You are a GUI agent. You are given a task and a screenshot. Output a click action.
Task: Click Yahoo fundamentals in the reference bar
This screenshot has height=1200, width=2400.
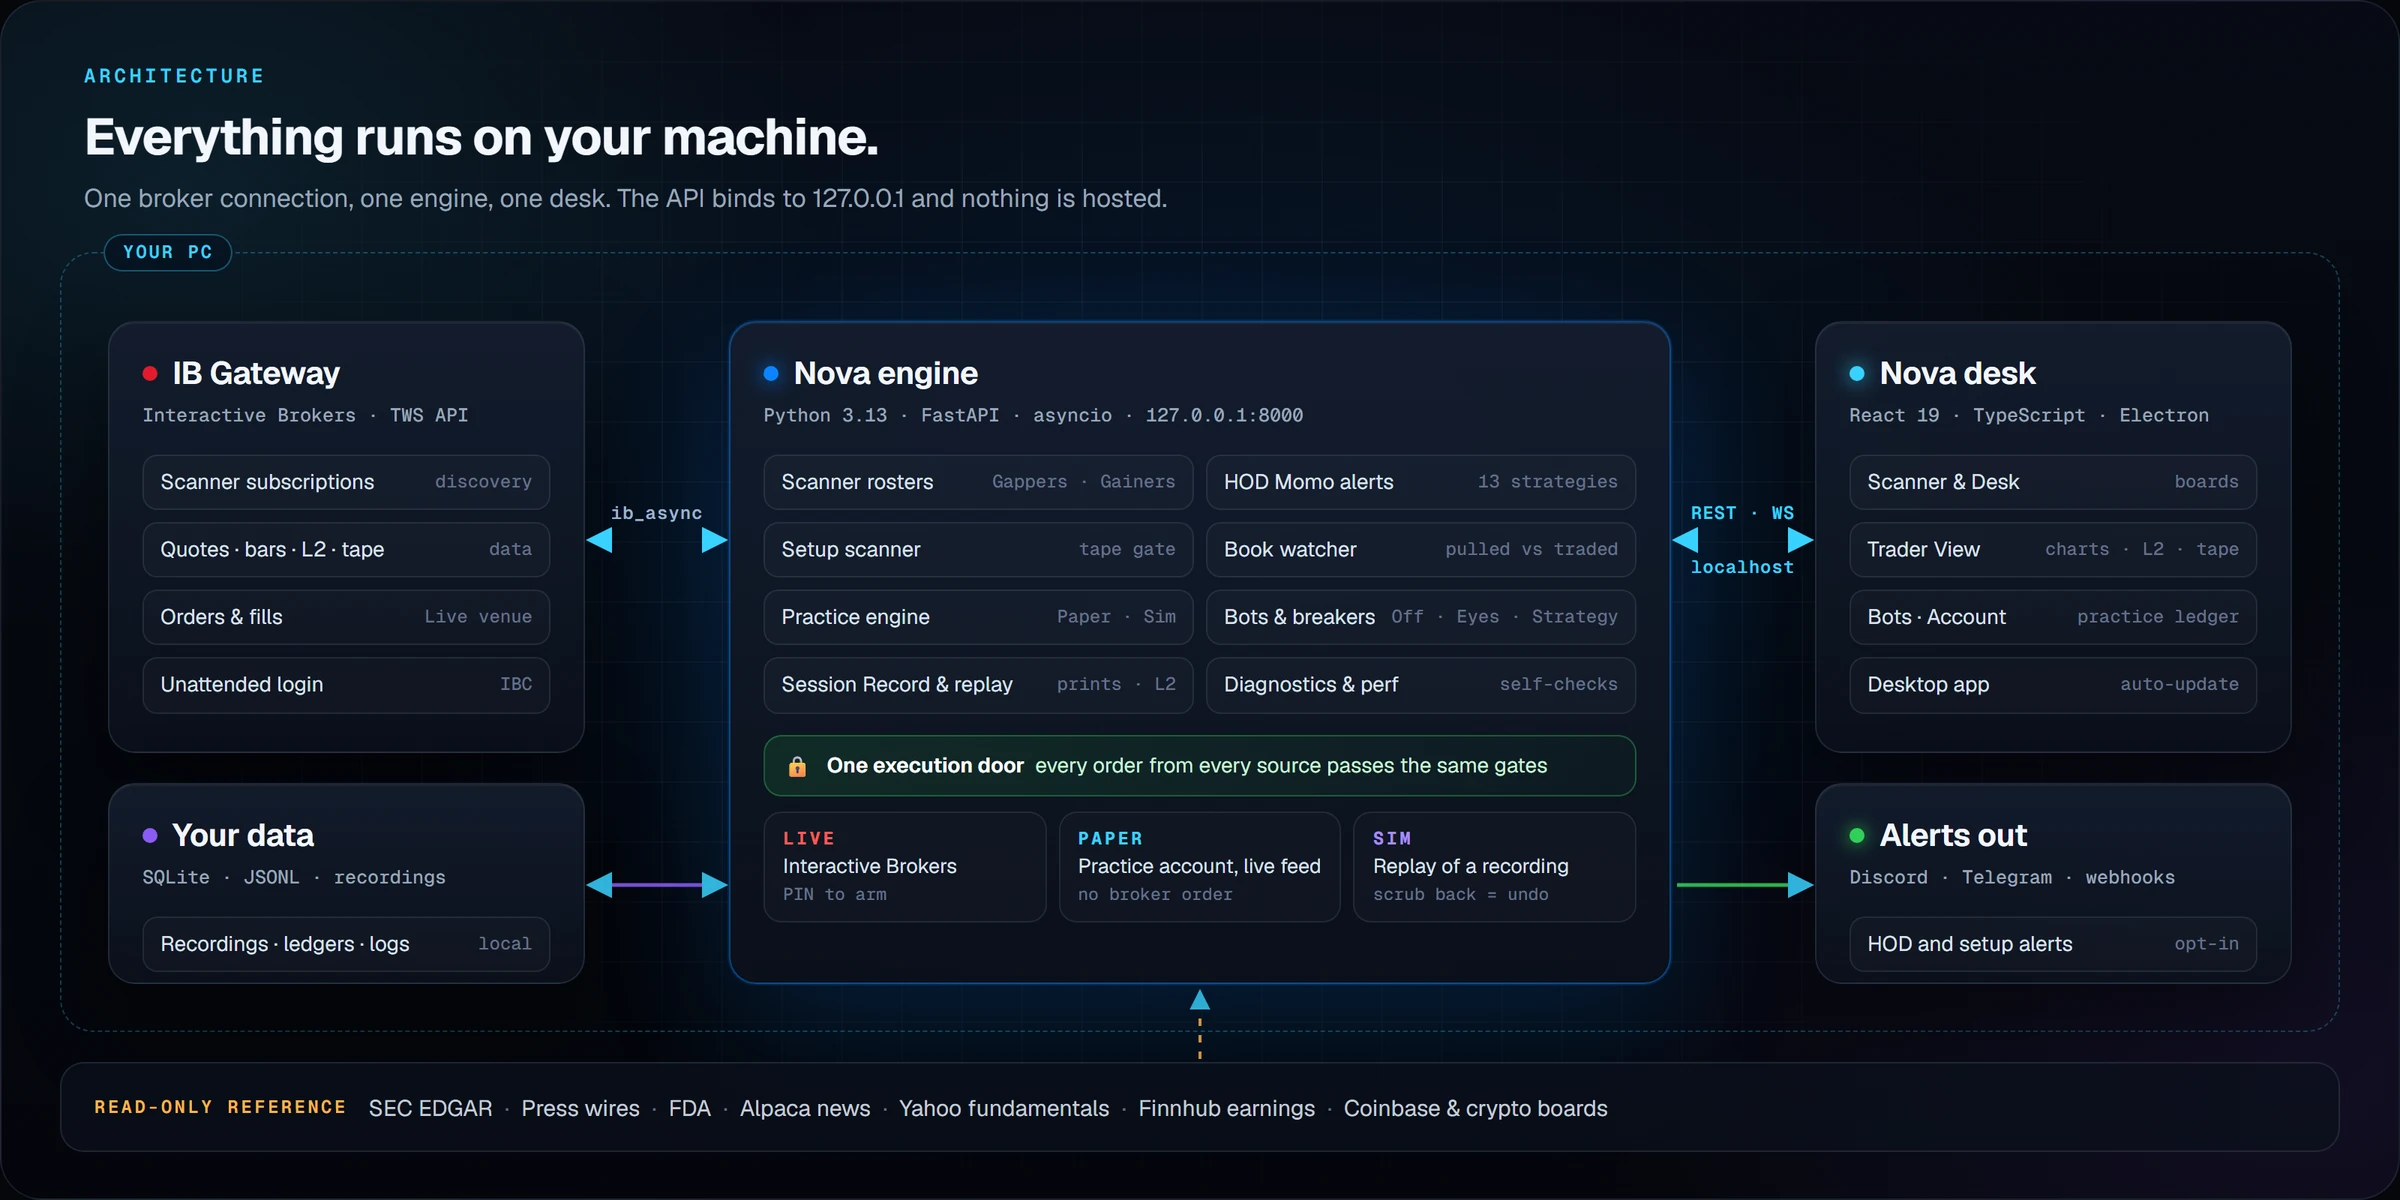pos(1004,1108)
